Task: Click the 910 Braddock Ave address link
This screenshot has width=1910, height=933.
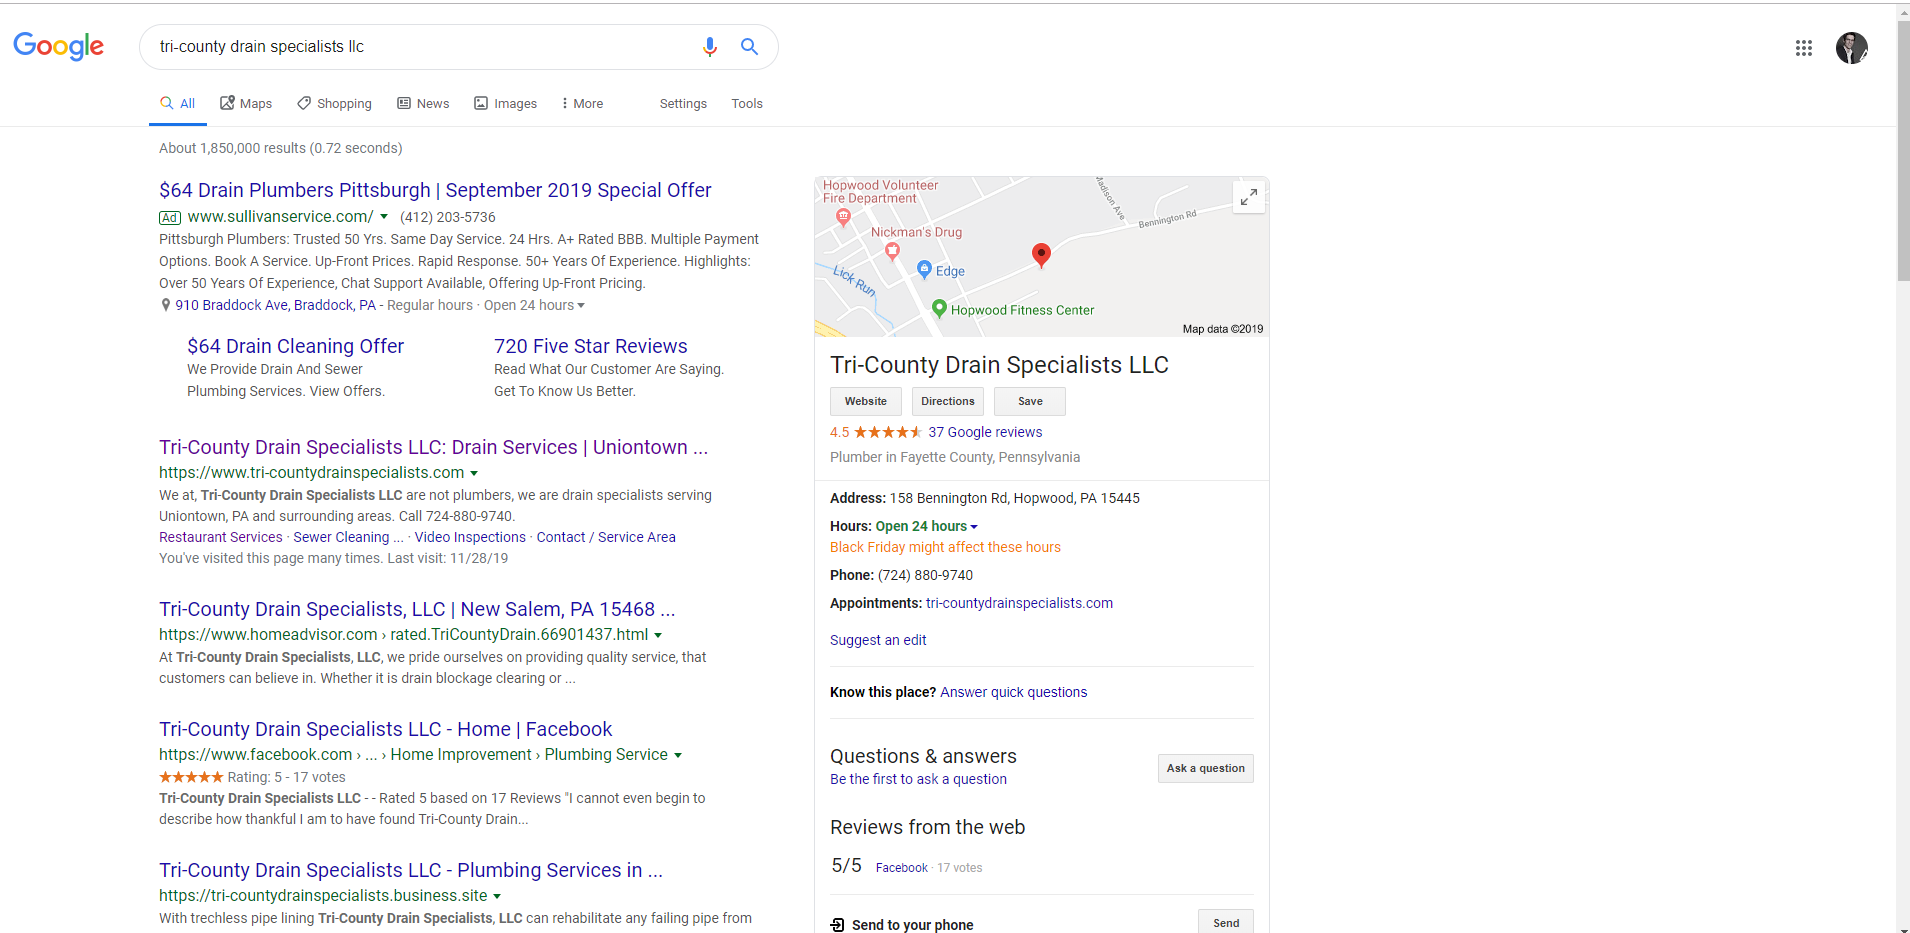Action: (x=276, y=305)
